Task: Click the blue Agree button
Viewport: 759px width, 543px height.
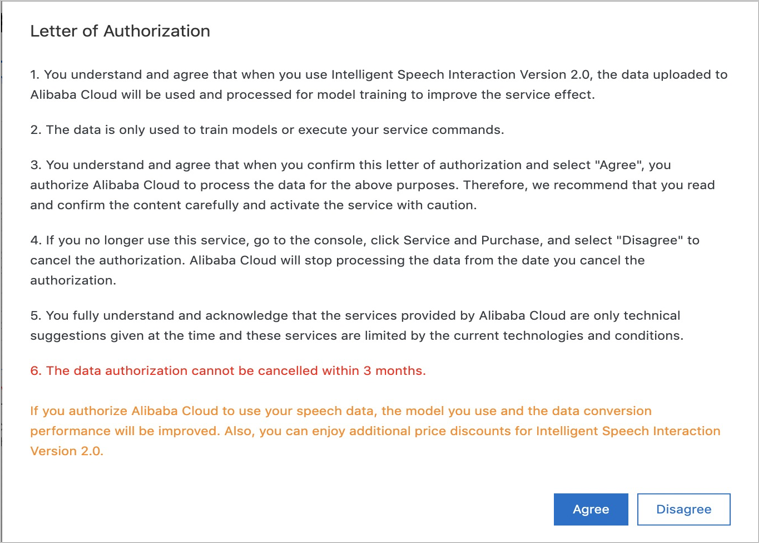Action: pyautogui.click(x=590, y=509)
